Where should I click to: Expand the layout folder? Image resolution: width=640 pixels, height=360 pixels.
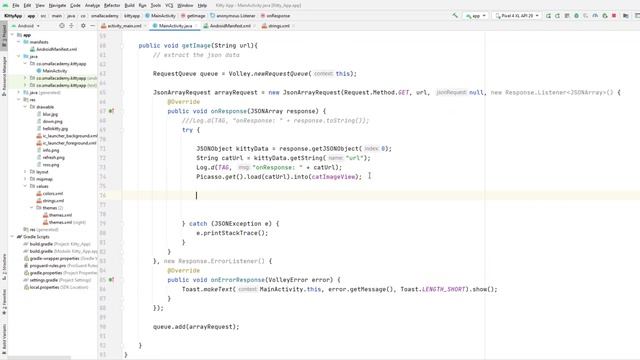pyautogui.click(x=25, y=172)
